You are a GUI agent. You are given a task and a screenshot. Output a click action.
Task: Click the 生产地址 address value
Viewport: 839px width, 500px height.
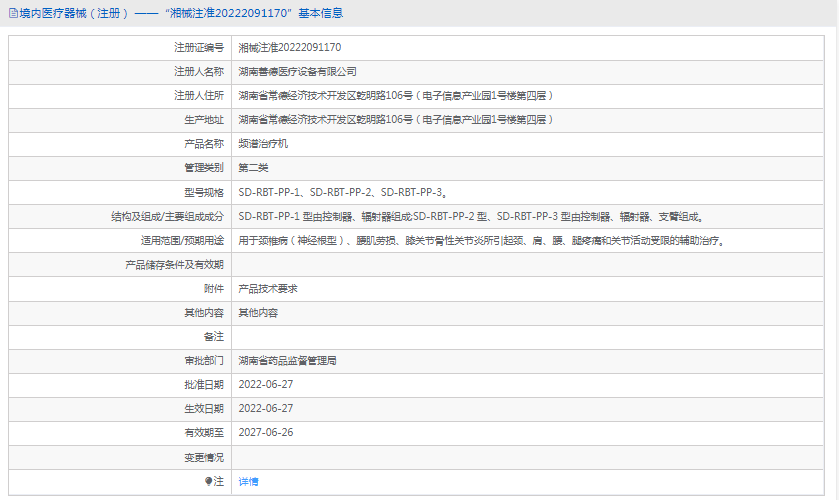(396, 120)
